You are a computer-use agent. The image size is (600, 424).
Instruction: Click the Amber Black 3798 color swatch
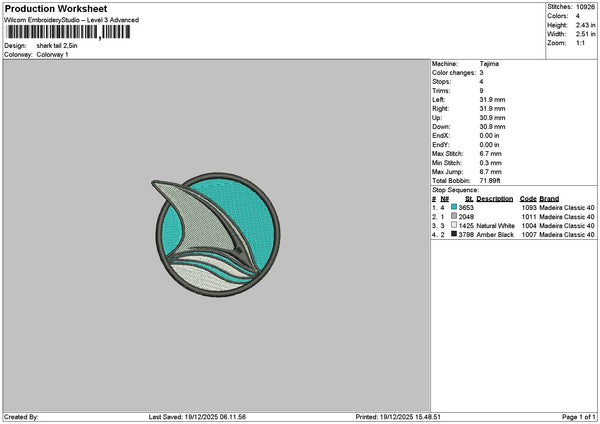pos(454,234)
